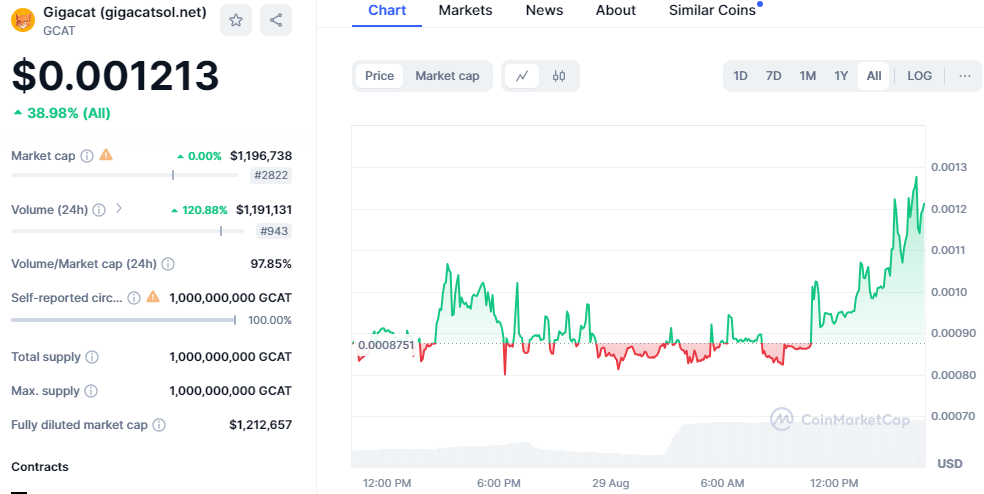
Task: Select 7D time range
Action: pyautogui.click(x=774, y=76)
